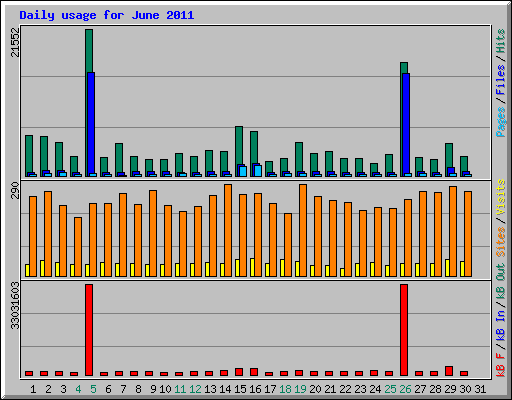The height and width of the screenshot is (400, 512).
Task: Click day 12 on the x-axis
Action: click(195, 389)
